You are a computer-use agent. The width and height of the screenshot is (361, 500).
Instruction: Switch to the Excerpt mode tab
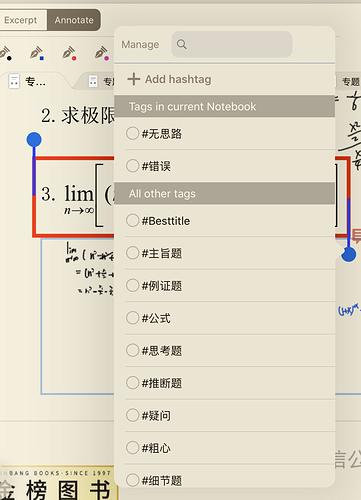[21, 20]
